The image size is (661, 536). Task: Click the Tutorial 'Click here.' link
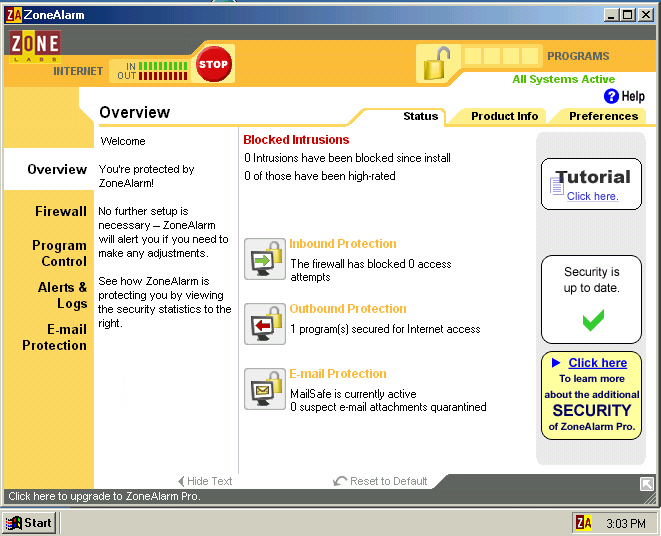pos(592,196)
